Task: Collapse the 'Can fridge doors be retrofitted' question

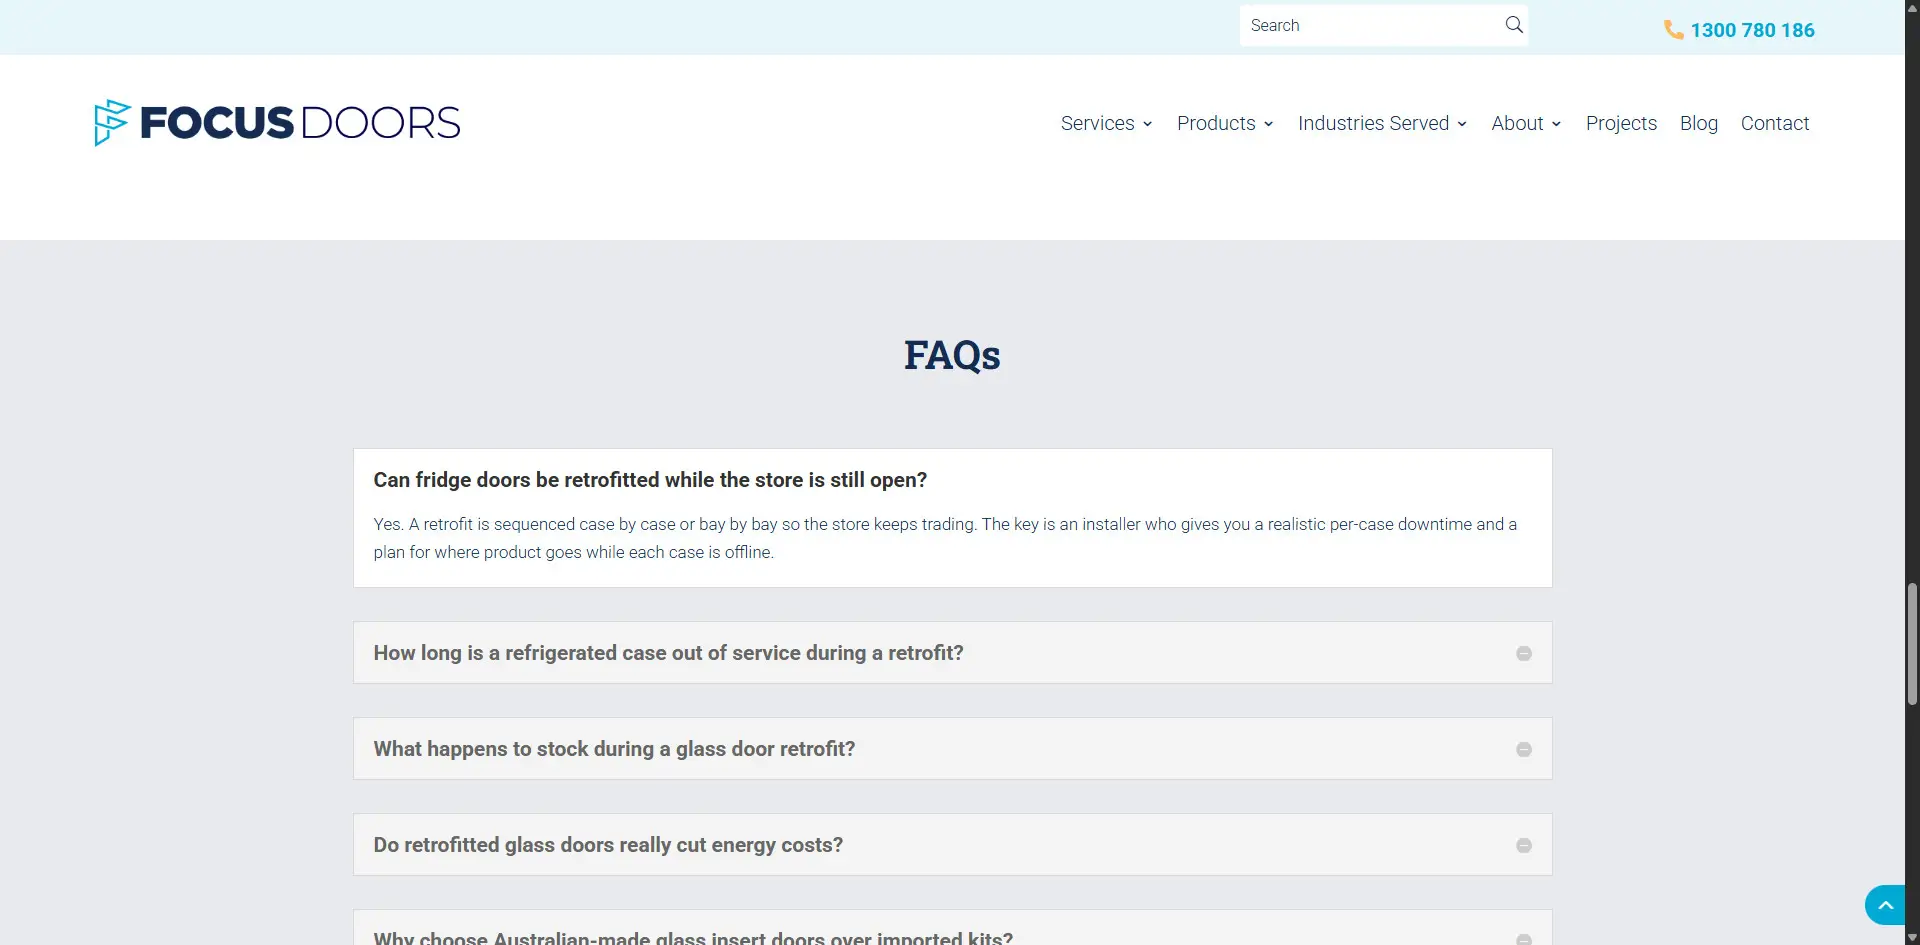Action: tap(650, 480)
